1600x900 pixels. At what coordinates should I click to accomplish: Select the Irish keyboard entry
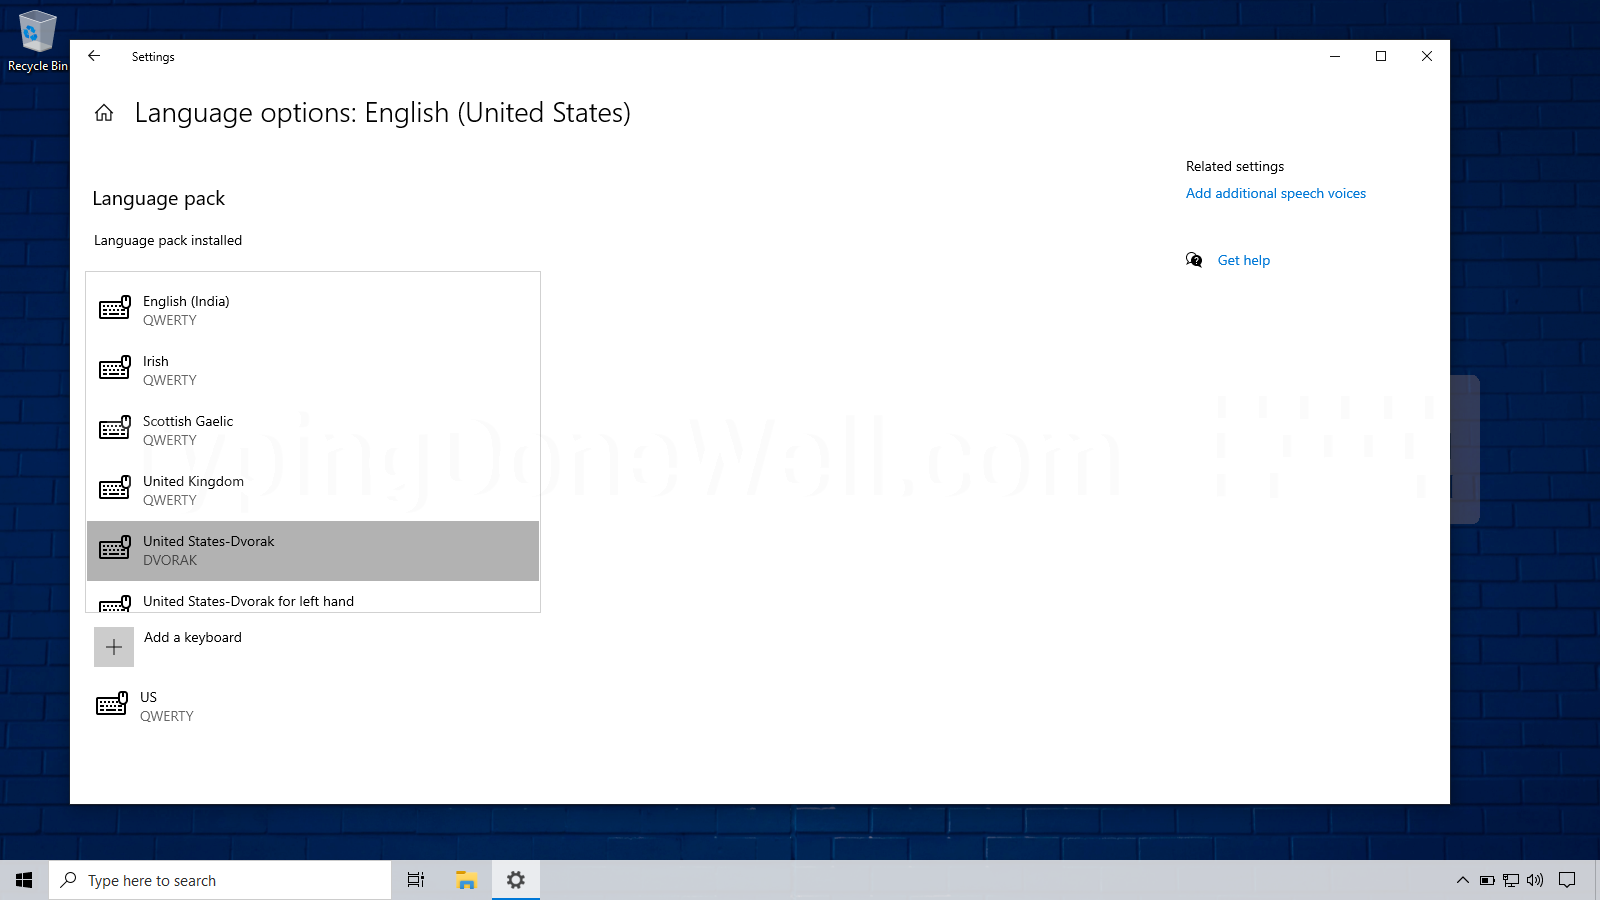[300, 370]
